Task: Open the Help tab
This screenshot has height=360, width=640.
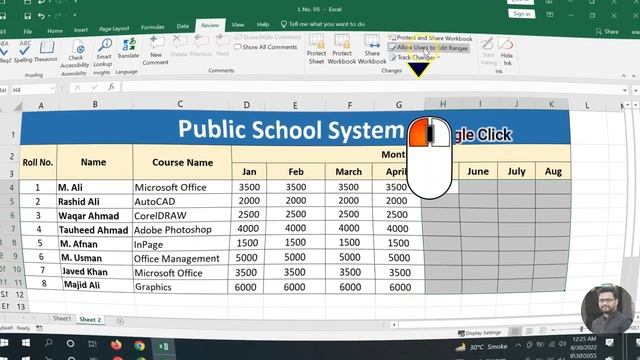Action: tap(263, 24)
